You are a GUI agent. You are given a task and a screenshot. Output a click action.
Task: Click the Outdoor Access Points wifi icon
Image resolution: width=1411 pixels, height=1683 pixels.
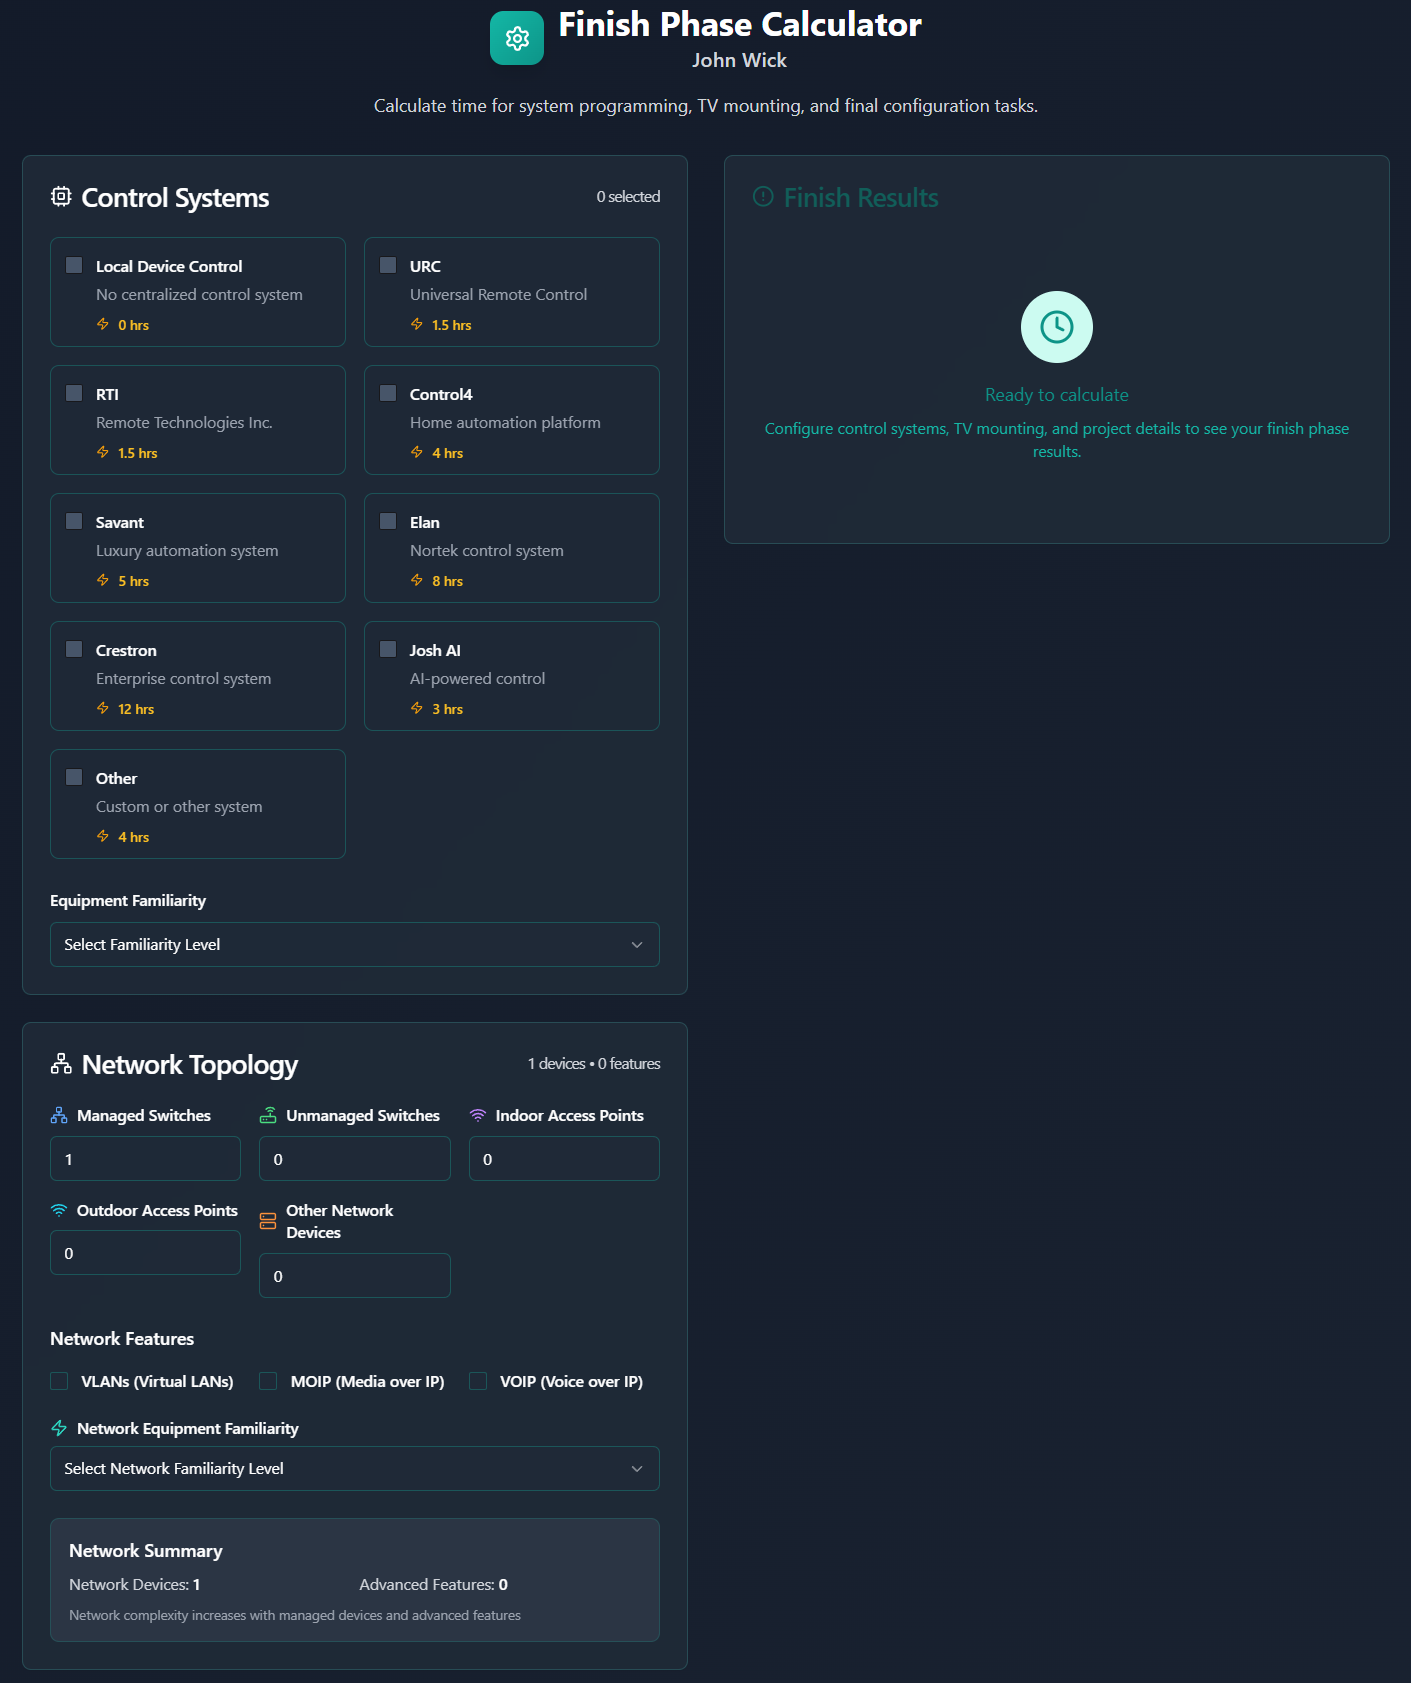pyautogui.click(x=59, y=1211)
